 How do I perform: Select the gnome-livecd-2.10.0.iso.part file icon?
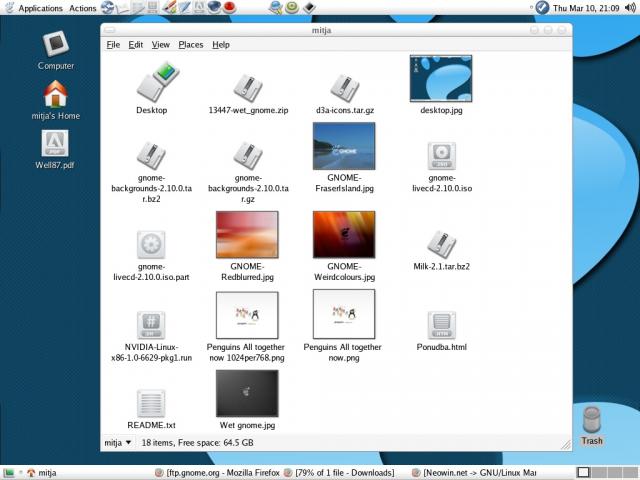click(151, 244)
